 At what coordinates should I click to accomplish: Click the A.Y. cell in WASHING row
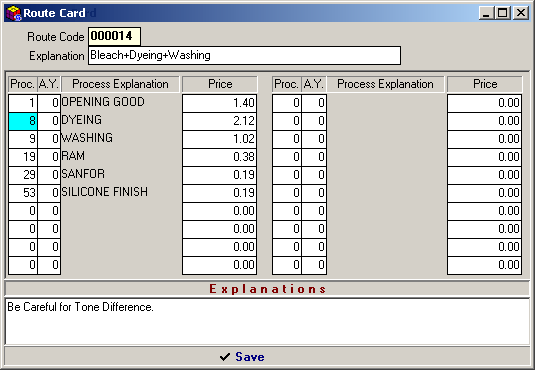click(x=49, y=139)
